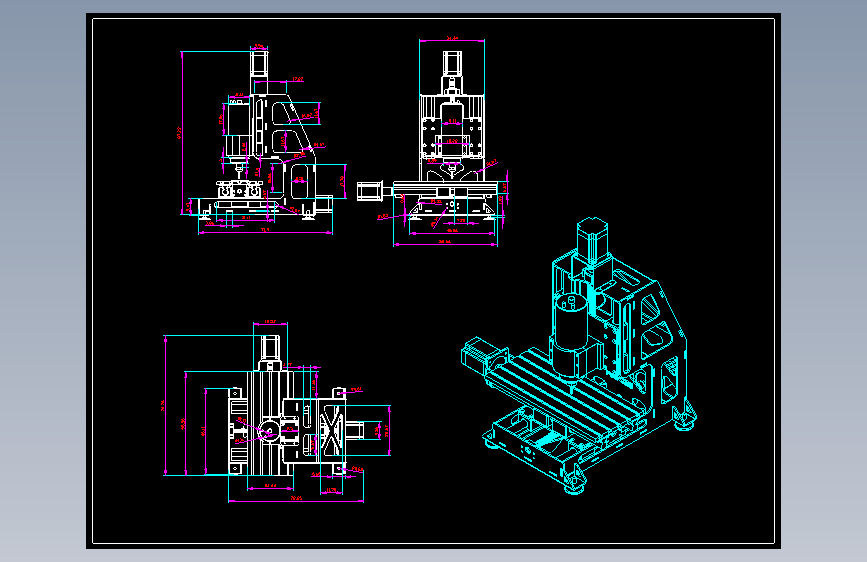The image size is (867, 562).
Task: Select the top plan view of the machine
Action: tap(278, 412)
